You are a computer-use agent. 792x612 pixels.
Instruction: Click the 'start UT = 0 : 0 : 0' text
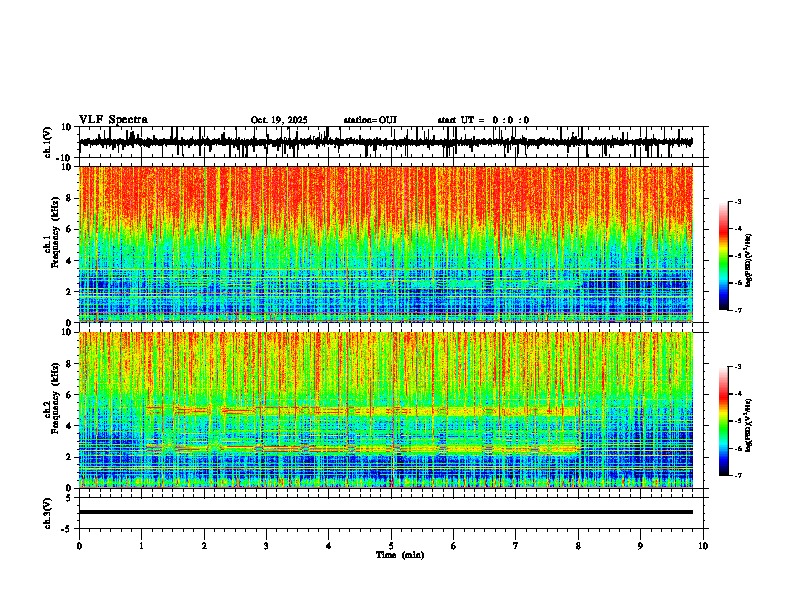[x=483, y=120]
